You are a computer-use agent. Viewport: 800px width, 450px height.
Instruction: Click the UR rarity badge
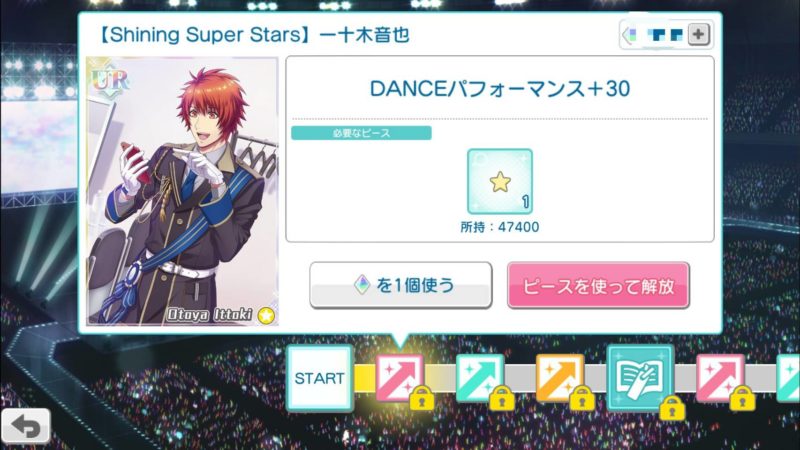(109, 82)
